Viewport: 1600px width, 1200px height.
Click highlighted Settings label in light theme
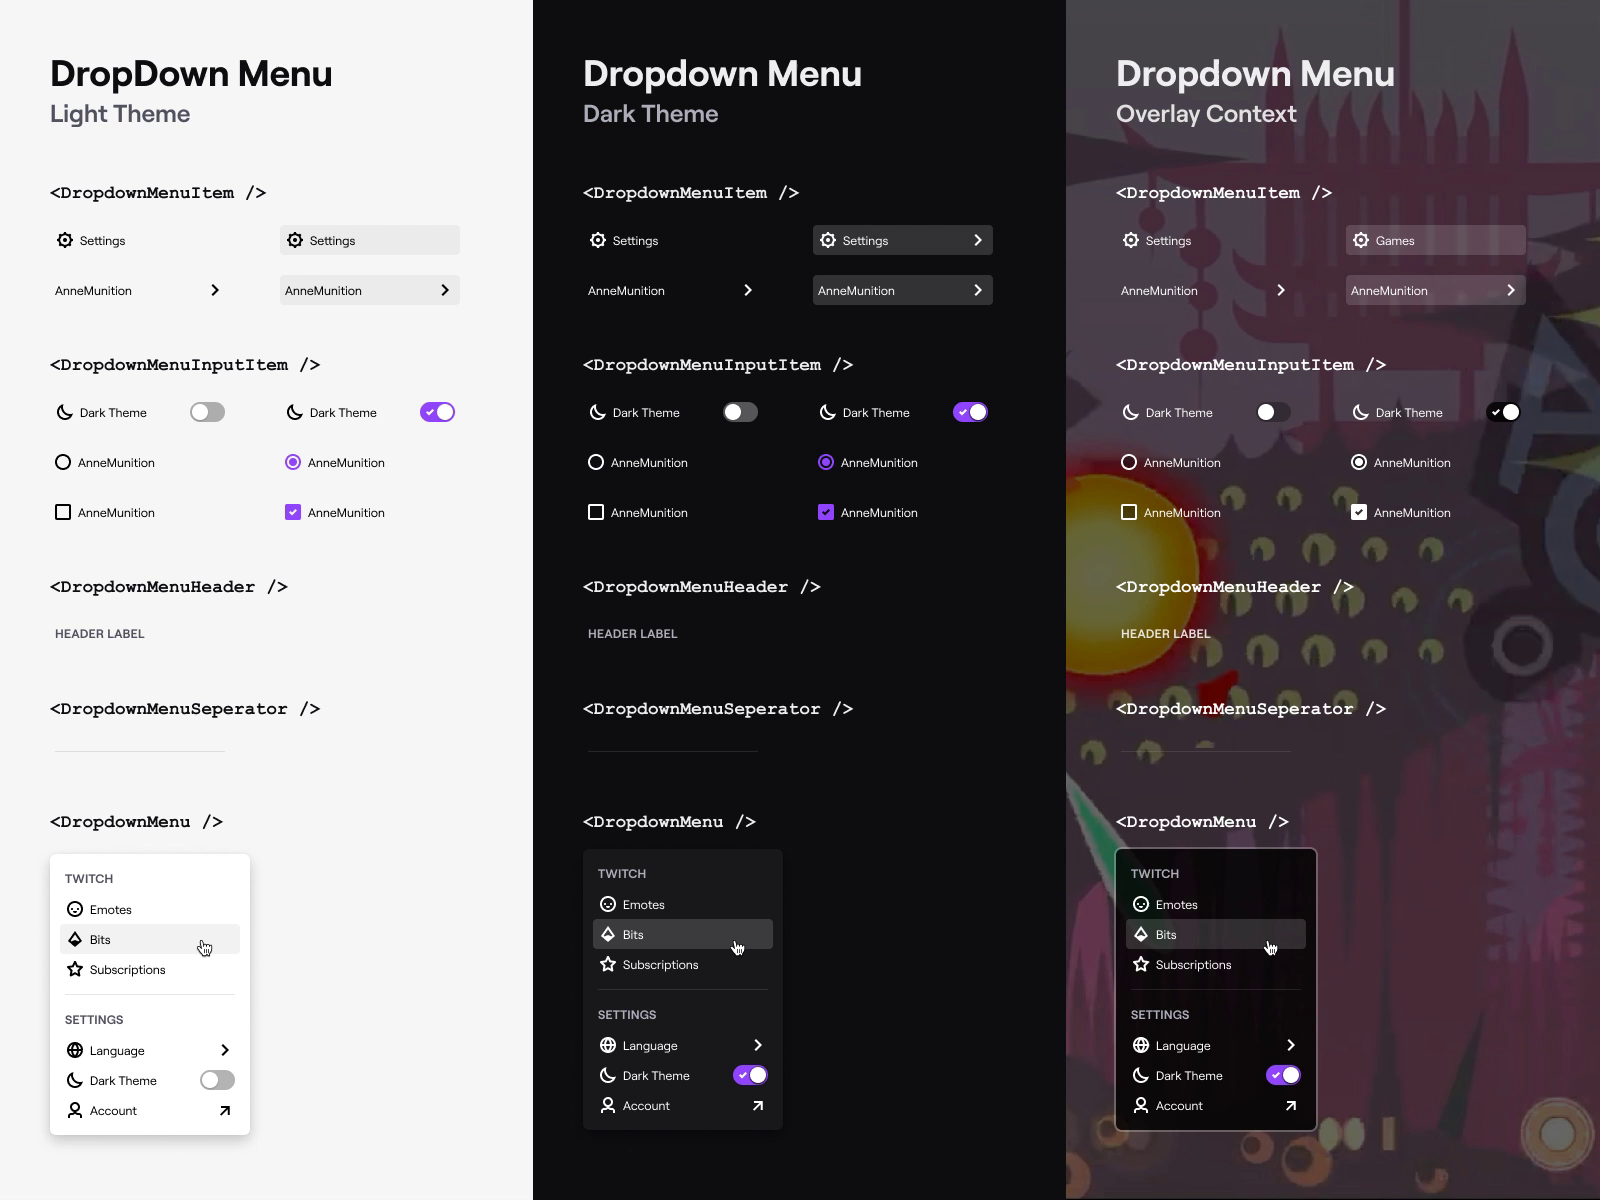[332, 241]
